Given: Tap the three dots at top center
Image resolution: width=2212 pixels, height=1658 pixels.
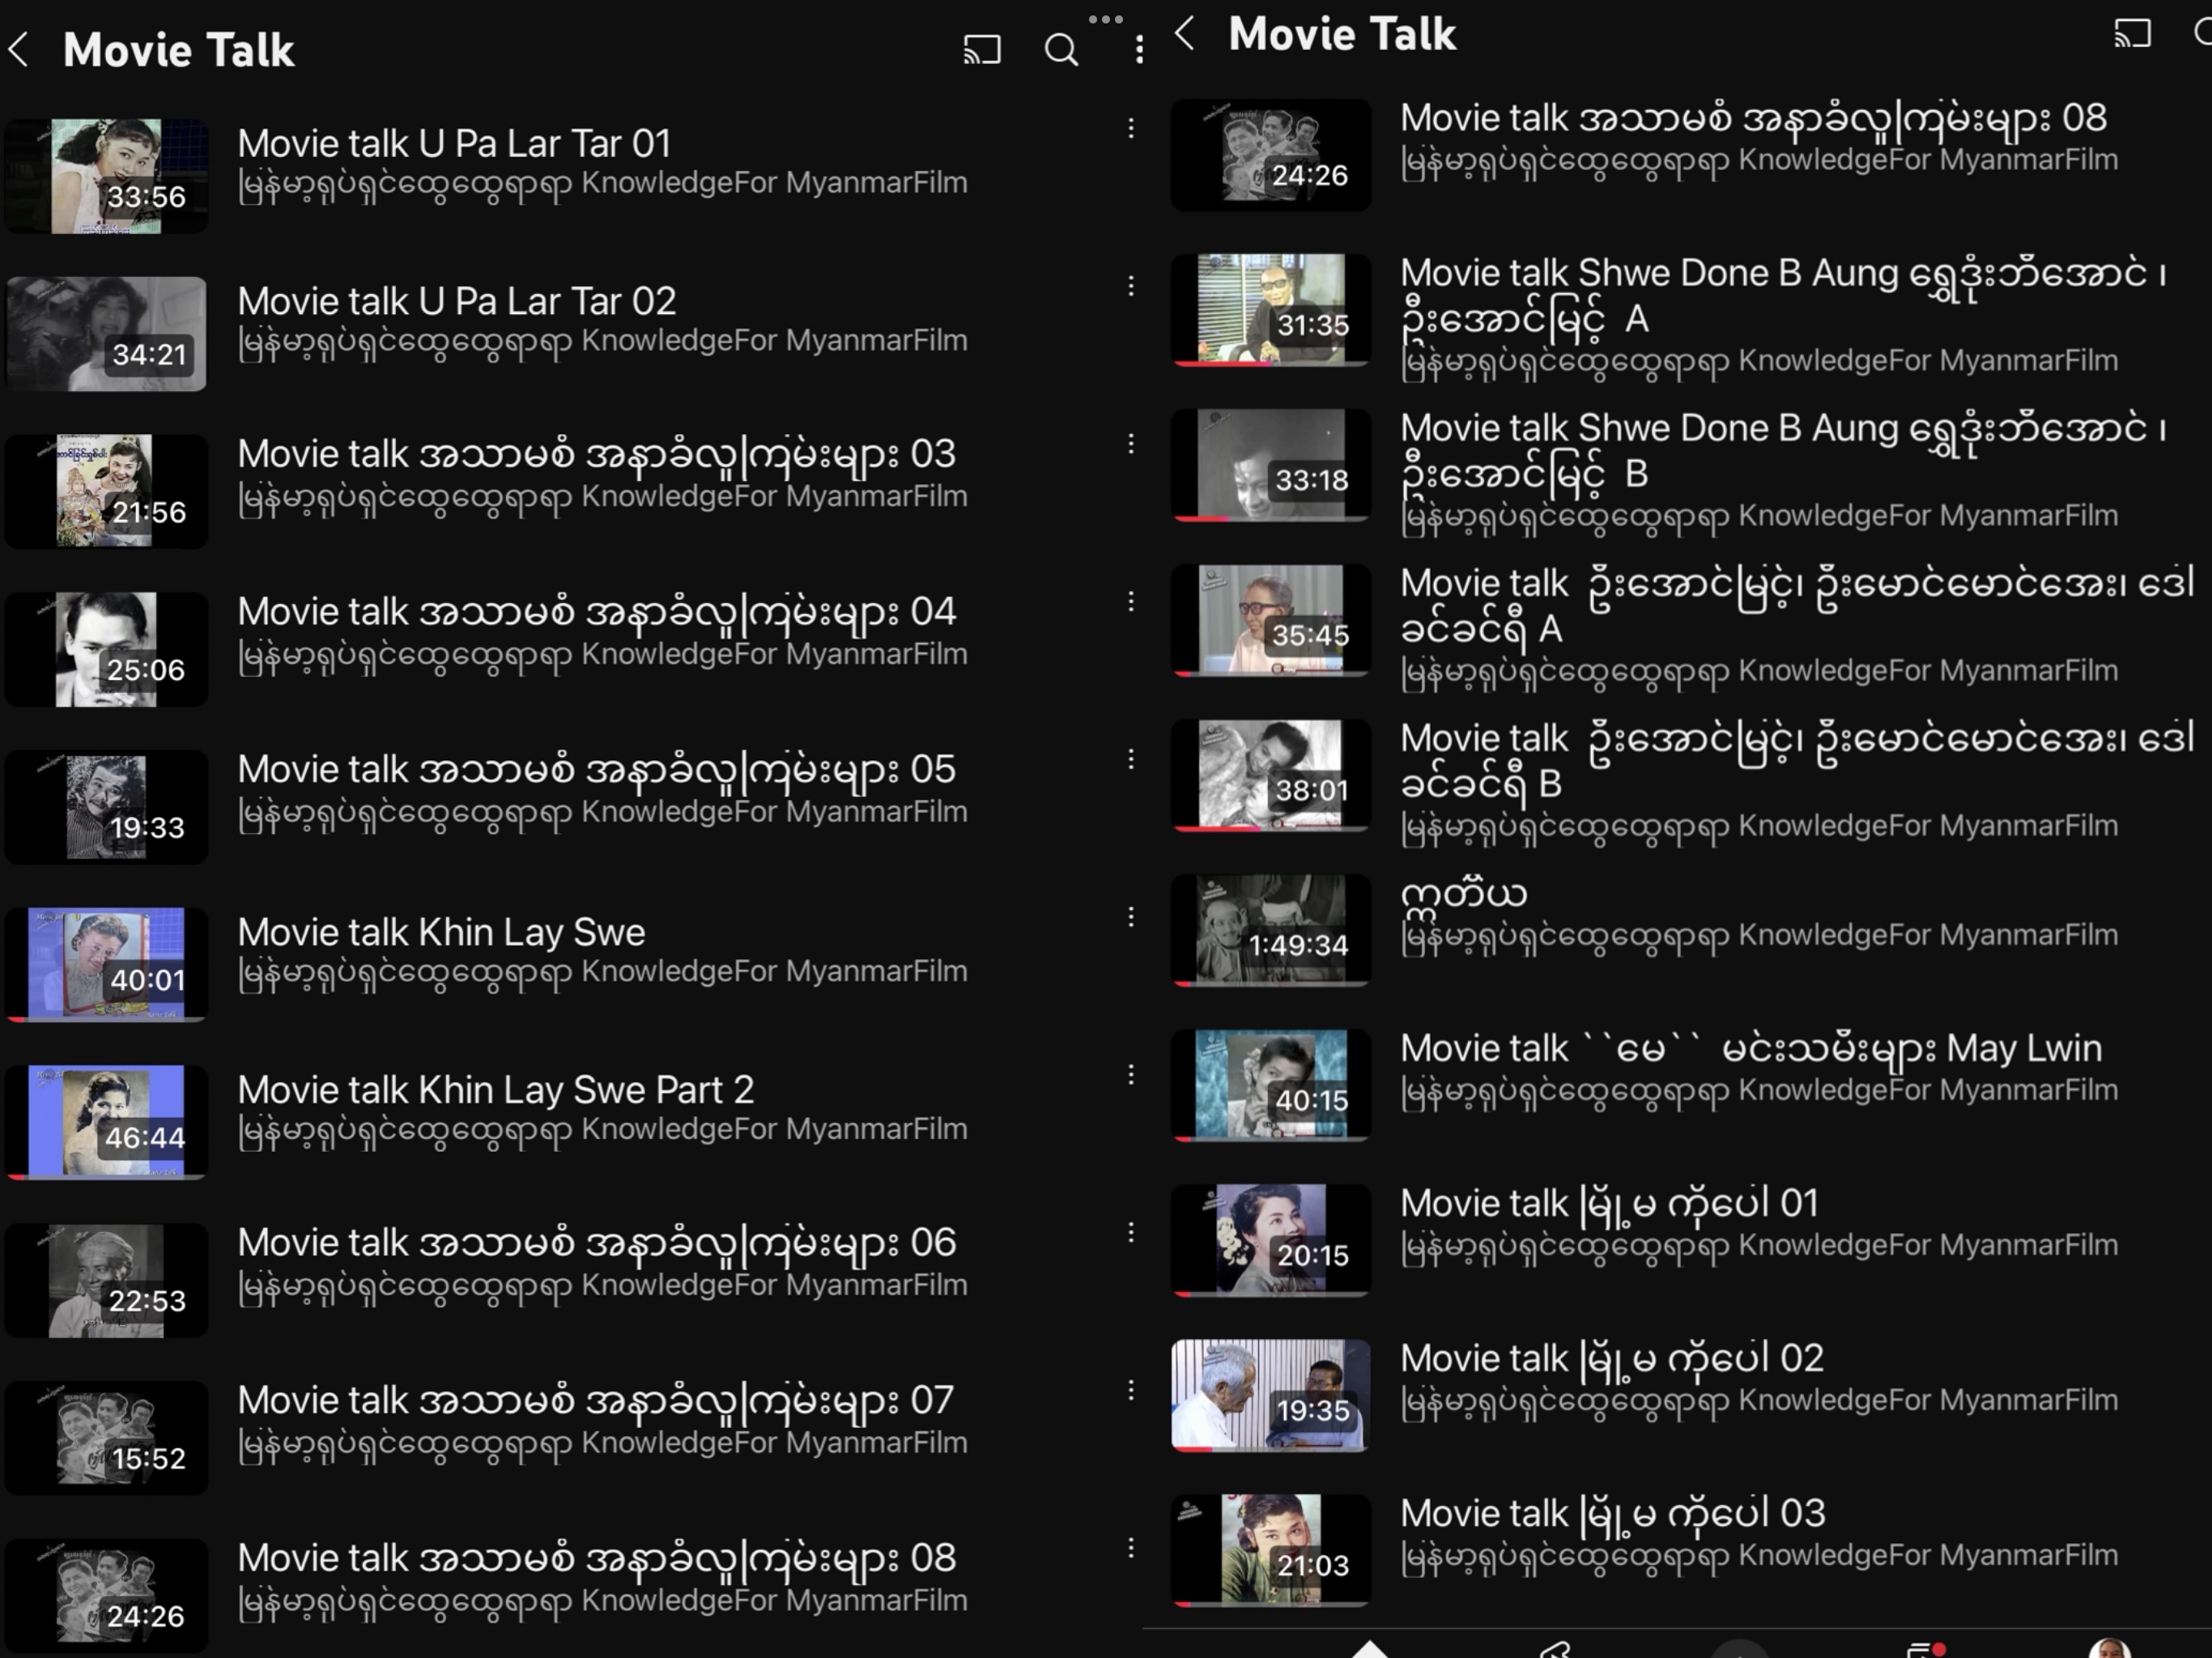Looking at the screenshot, I should (1105, 19).
